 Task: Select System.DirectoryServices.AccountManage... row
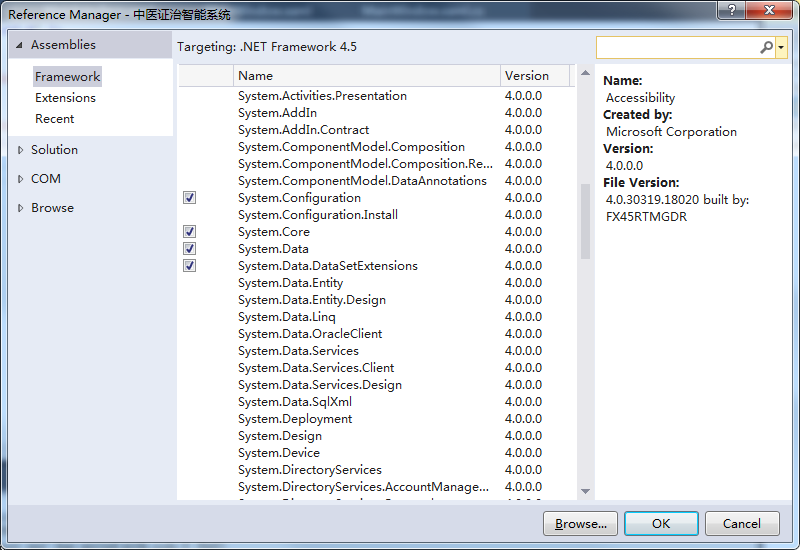[377, 487]
